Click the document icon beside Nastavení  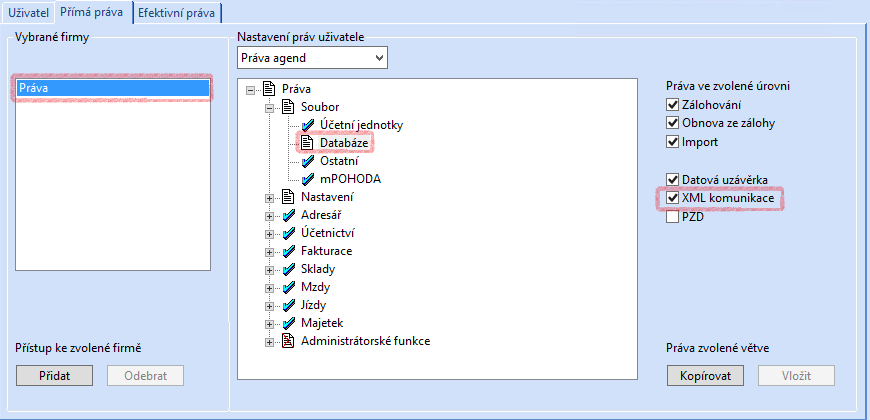[289, 197]
